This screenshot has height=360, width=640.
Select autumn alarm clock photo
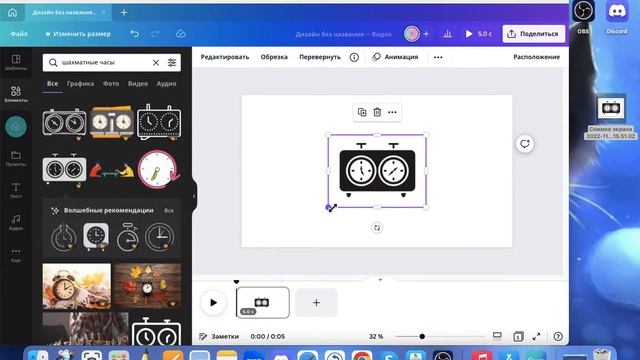77,286
